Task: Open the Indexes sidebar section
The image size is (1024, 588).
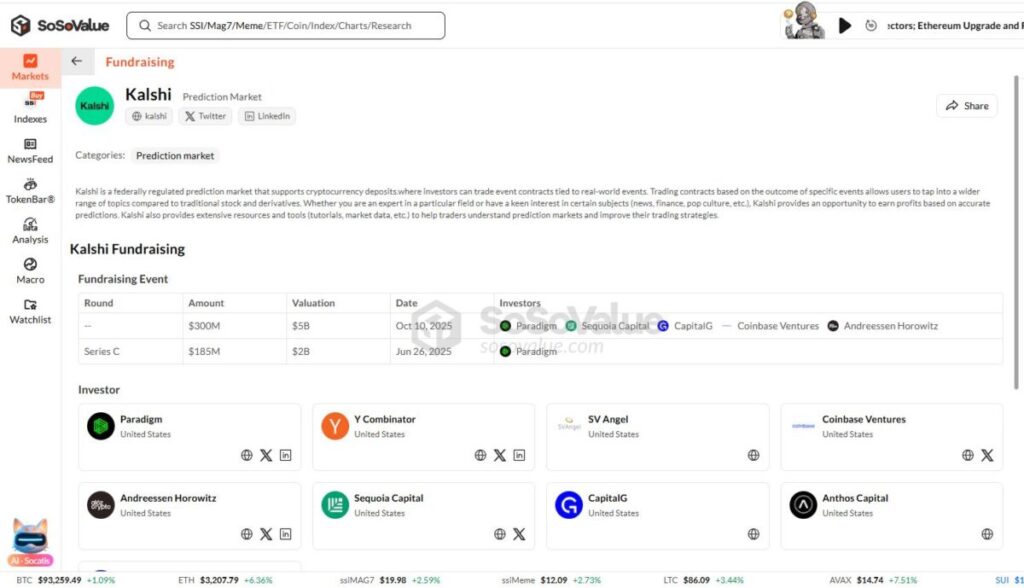Action: pyautogui.click(x=30, y=108)
